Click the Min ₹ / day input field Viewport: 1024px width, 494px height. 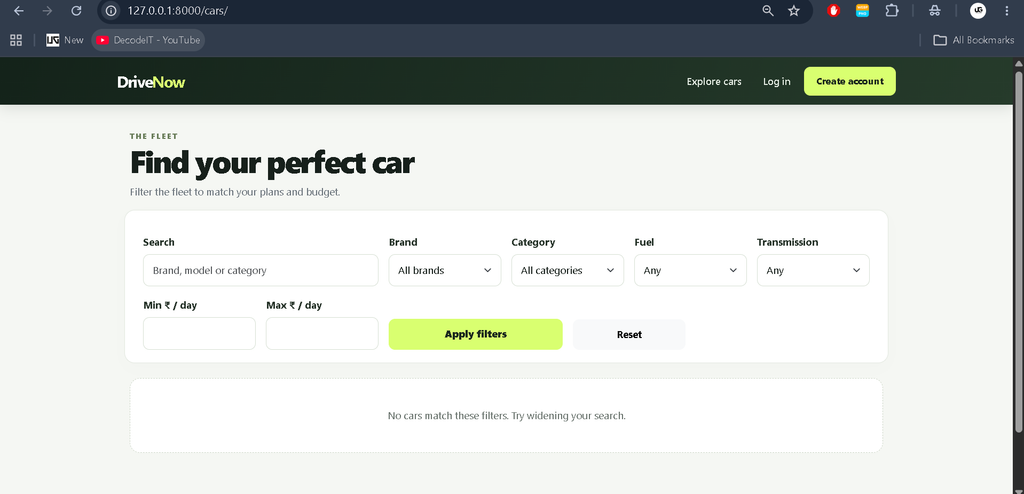click(x=199, y=333)
